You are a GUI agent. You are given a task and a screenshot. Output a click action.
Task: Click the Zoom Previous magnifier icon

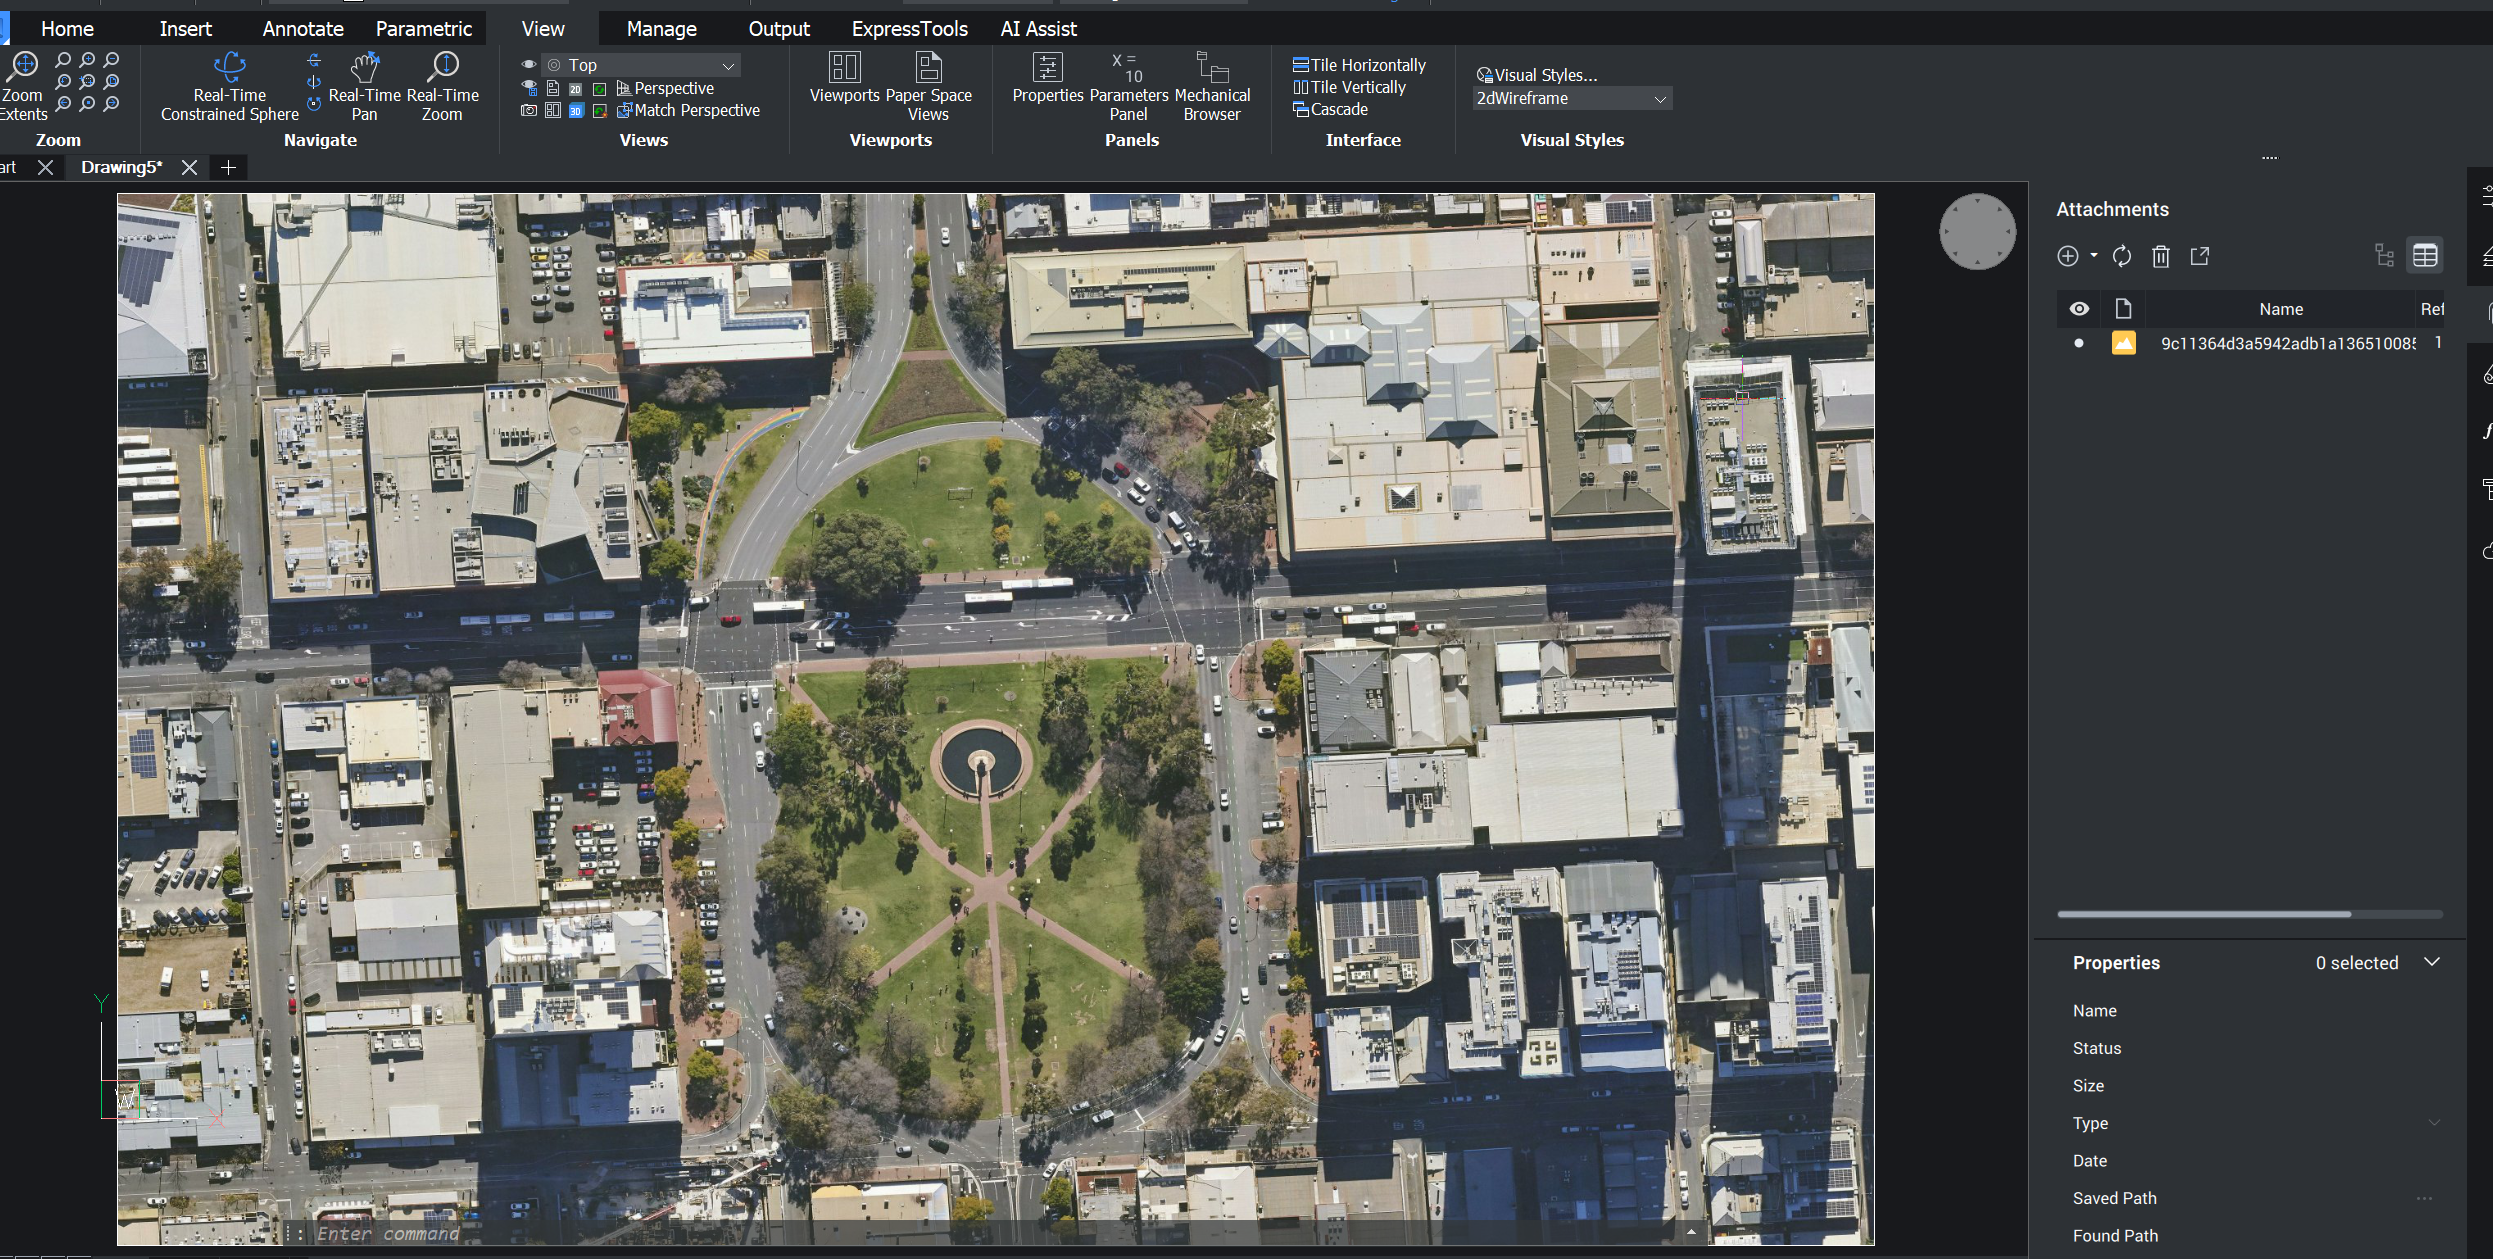(64, 82)
